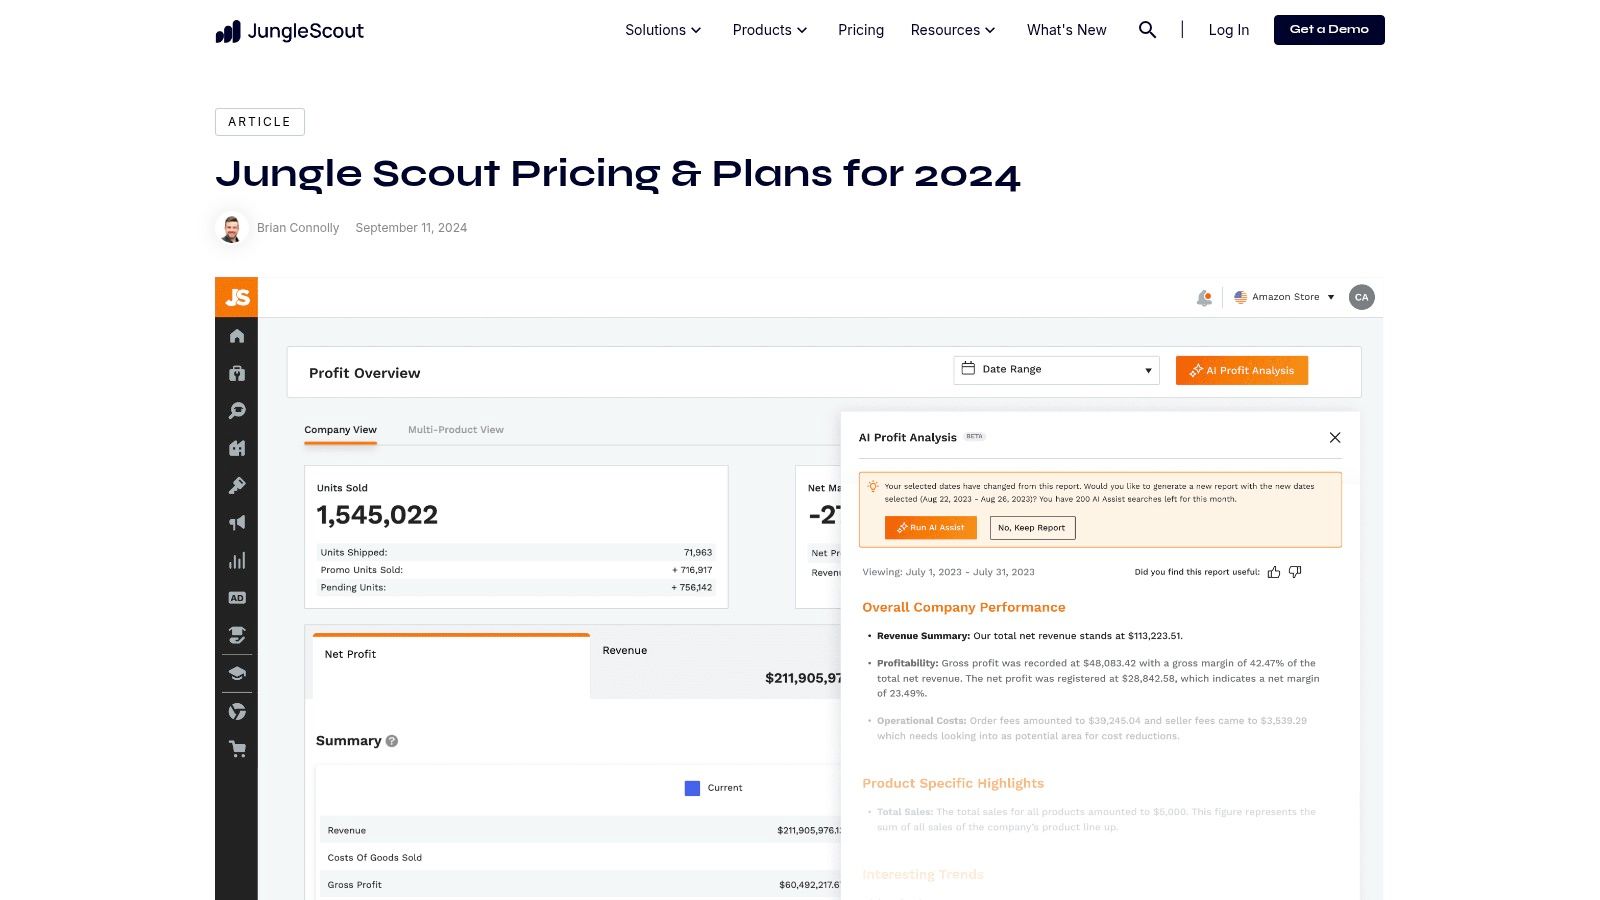The image size is (1600, 900).
Task: Open the Home dashboard in the sidebar
Action: click(x=237, y=337)
